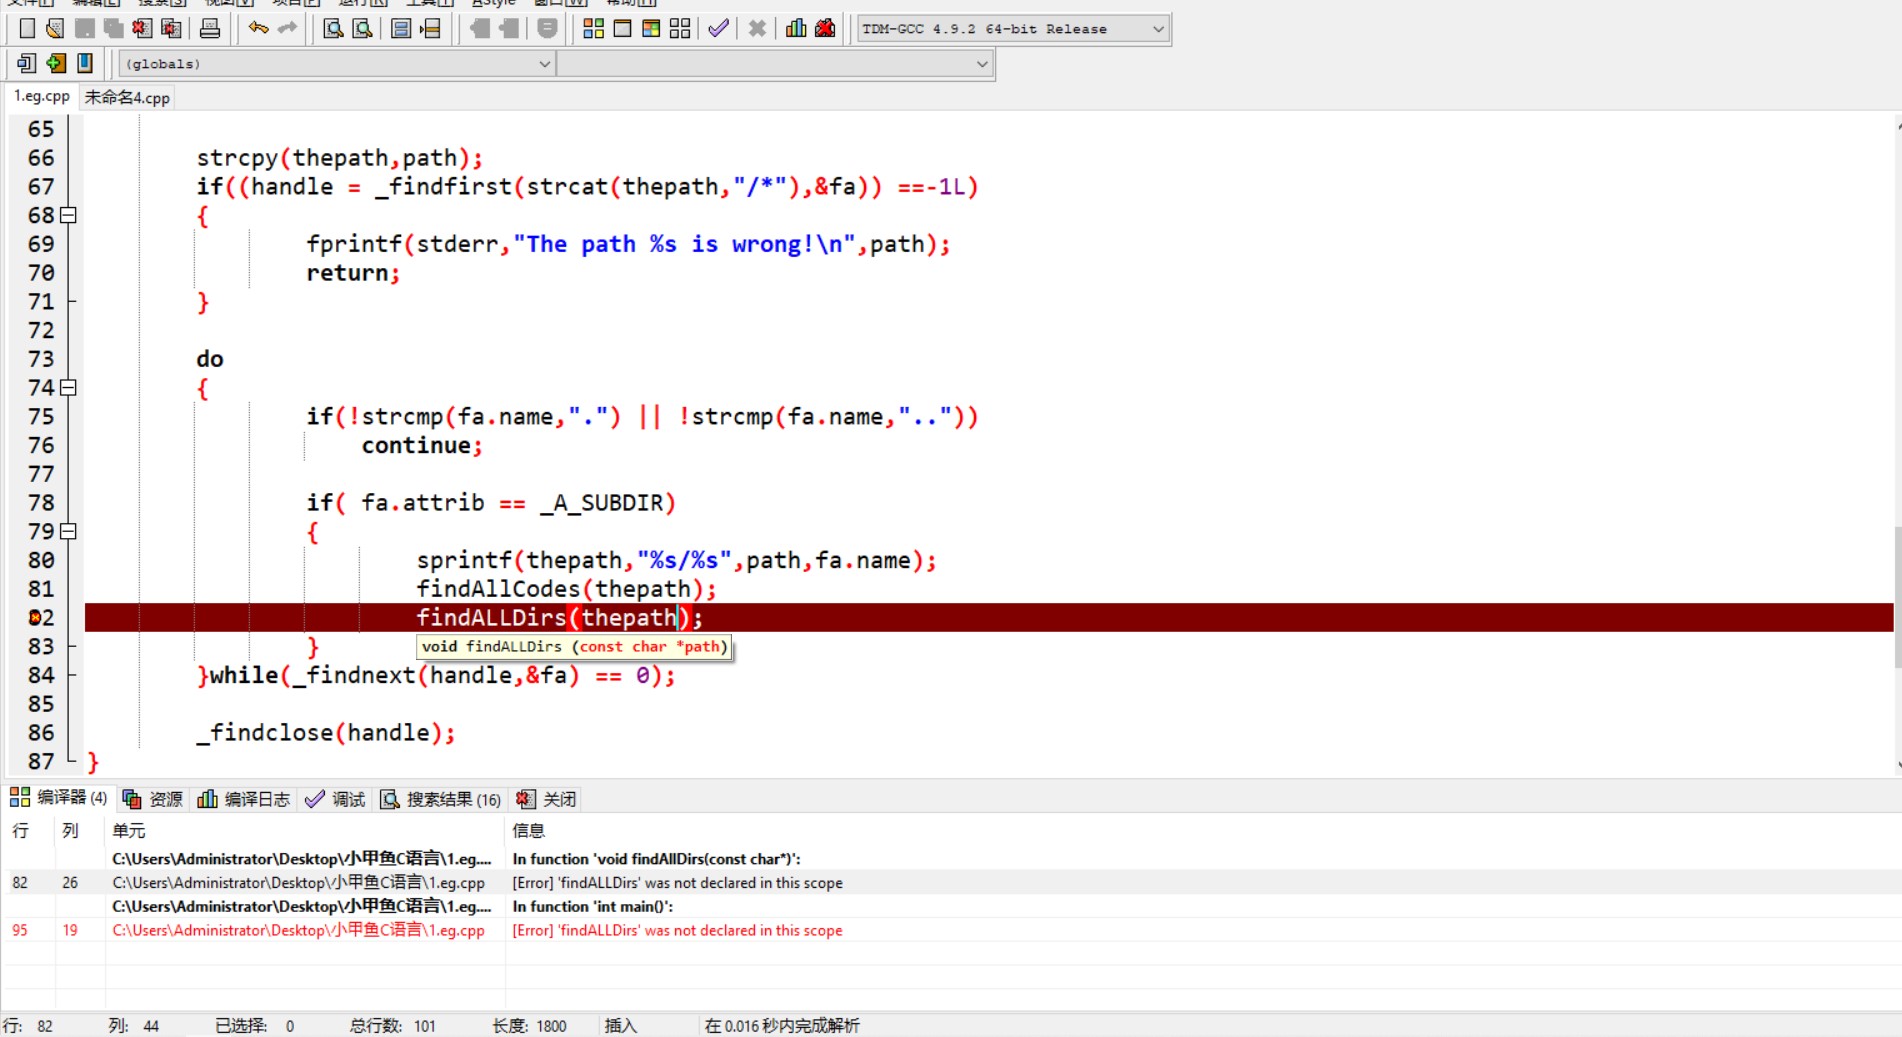This screenshot has height=1037, width=1902.
Task: Click the New file toolbar icon
Action: click(x=27, y=29)
